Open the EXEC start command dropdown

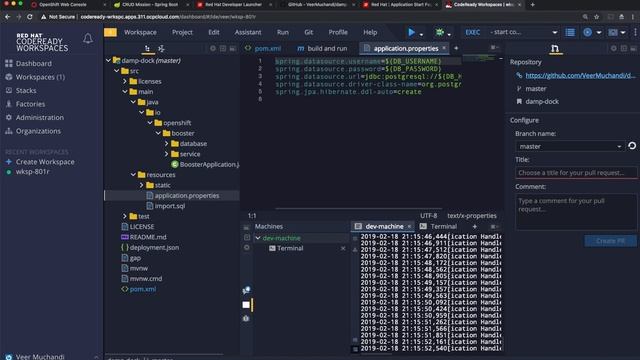pos(555,32)
